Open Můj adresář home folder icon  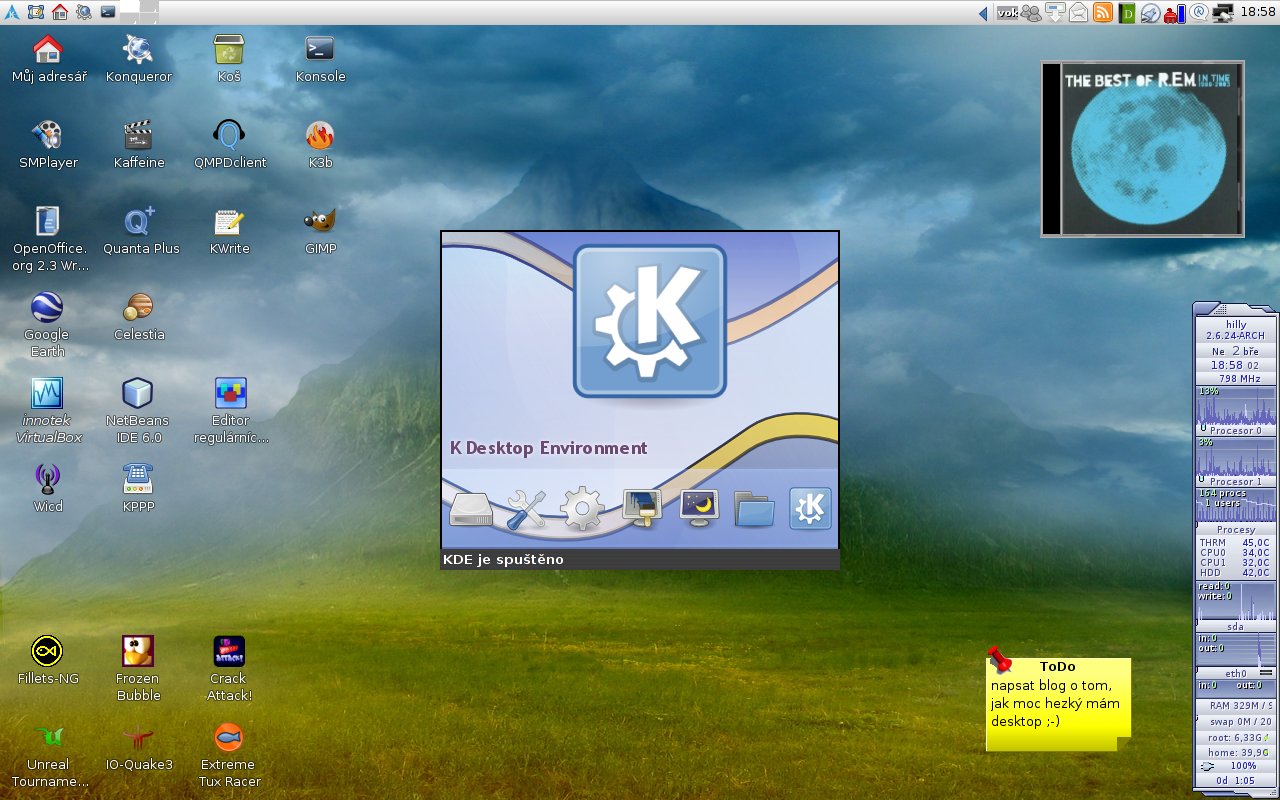coord(48,58)
